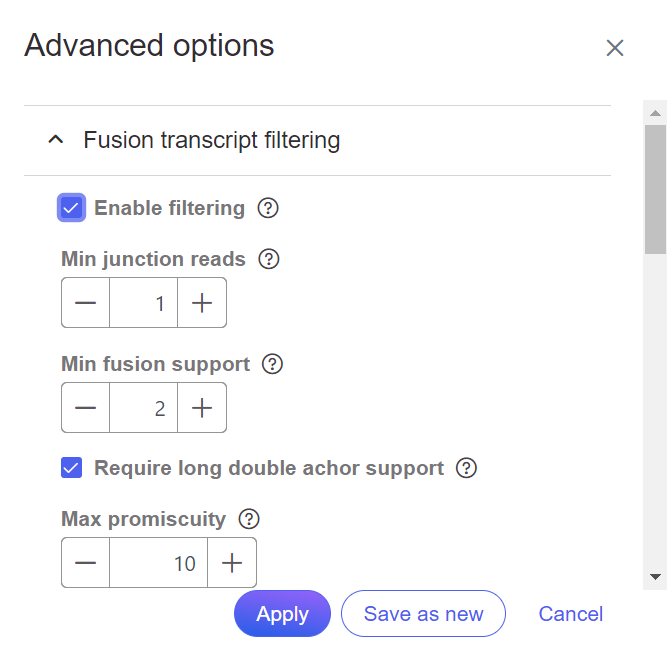The width and height of the screenshot is (668, 651).
Task: Apply the advanced options
Action: tap(282, 614)
